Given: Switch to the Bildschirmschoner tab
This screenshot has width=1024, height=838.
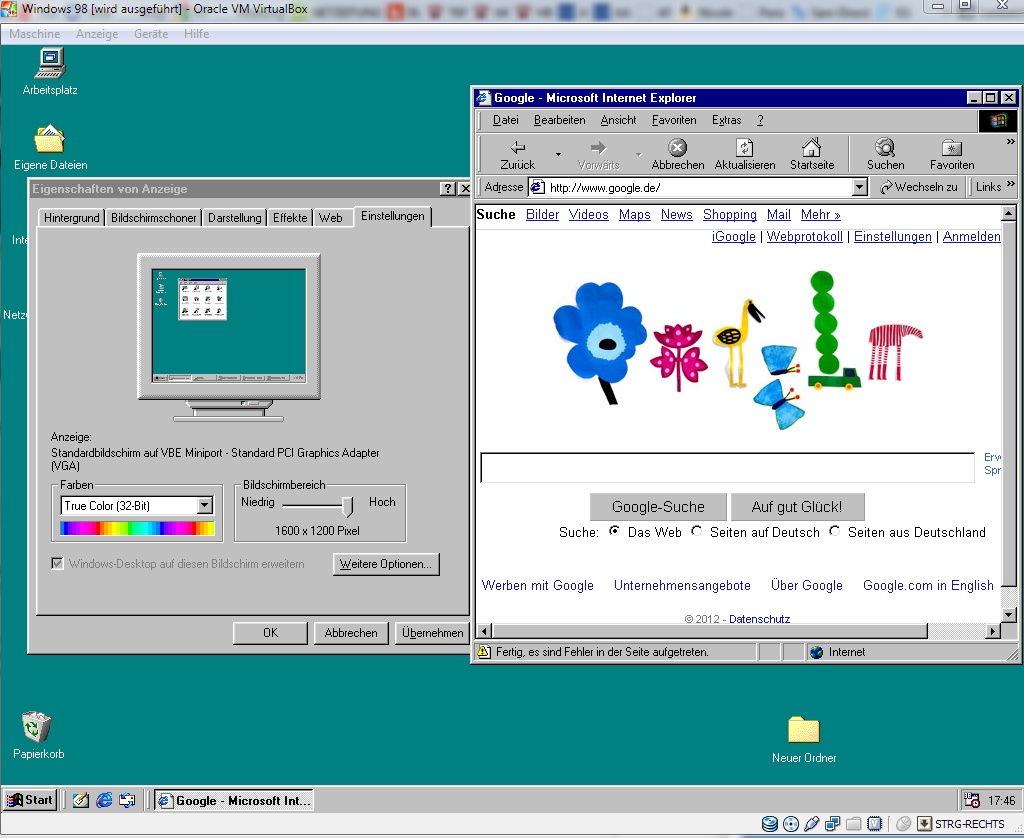Looking at the screenshot, I should [x=153, y=218].
